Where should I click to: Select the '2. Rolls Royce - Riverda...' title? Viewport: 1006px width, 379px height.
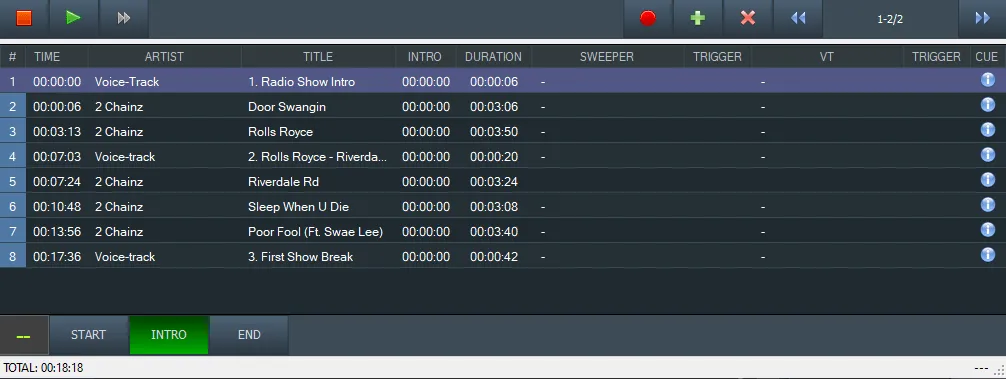pyautogui.click(x=318, y=157)
